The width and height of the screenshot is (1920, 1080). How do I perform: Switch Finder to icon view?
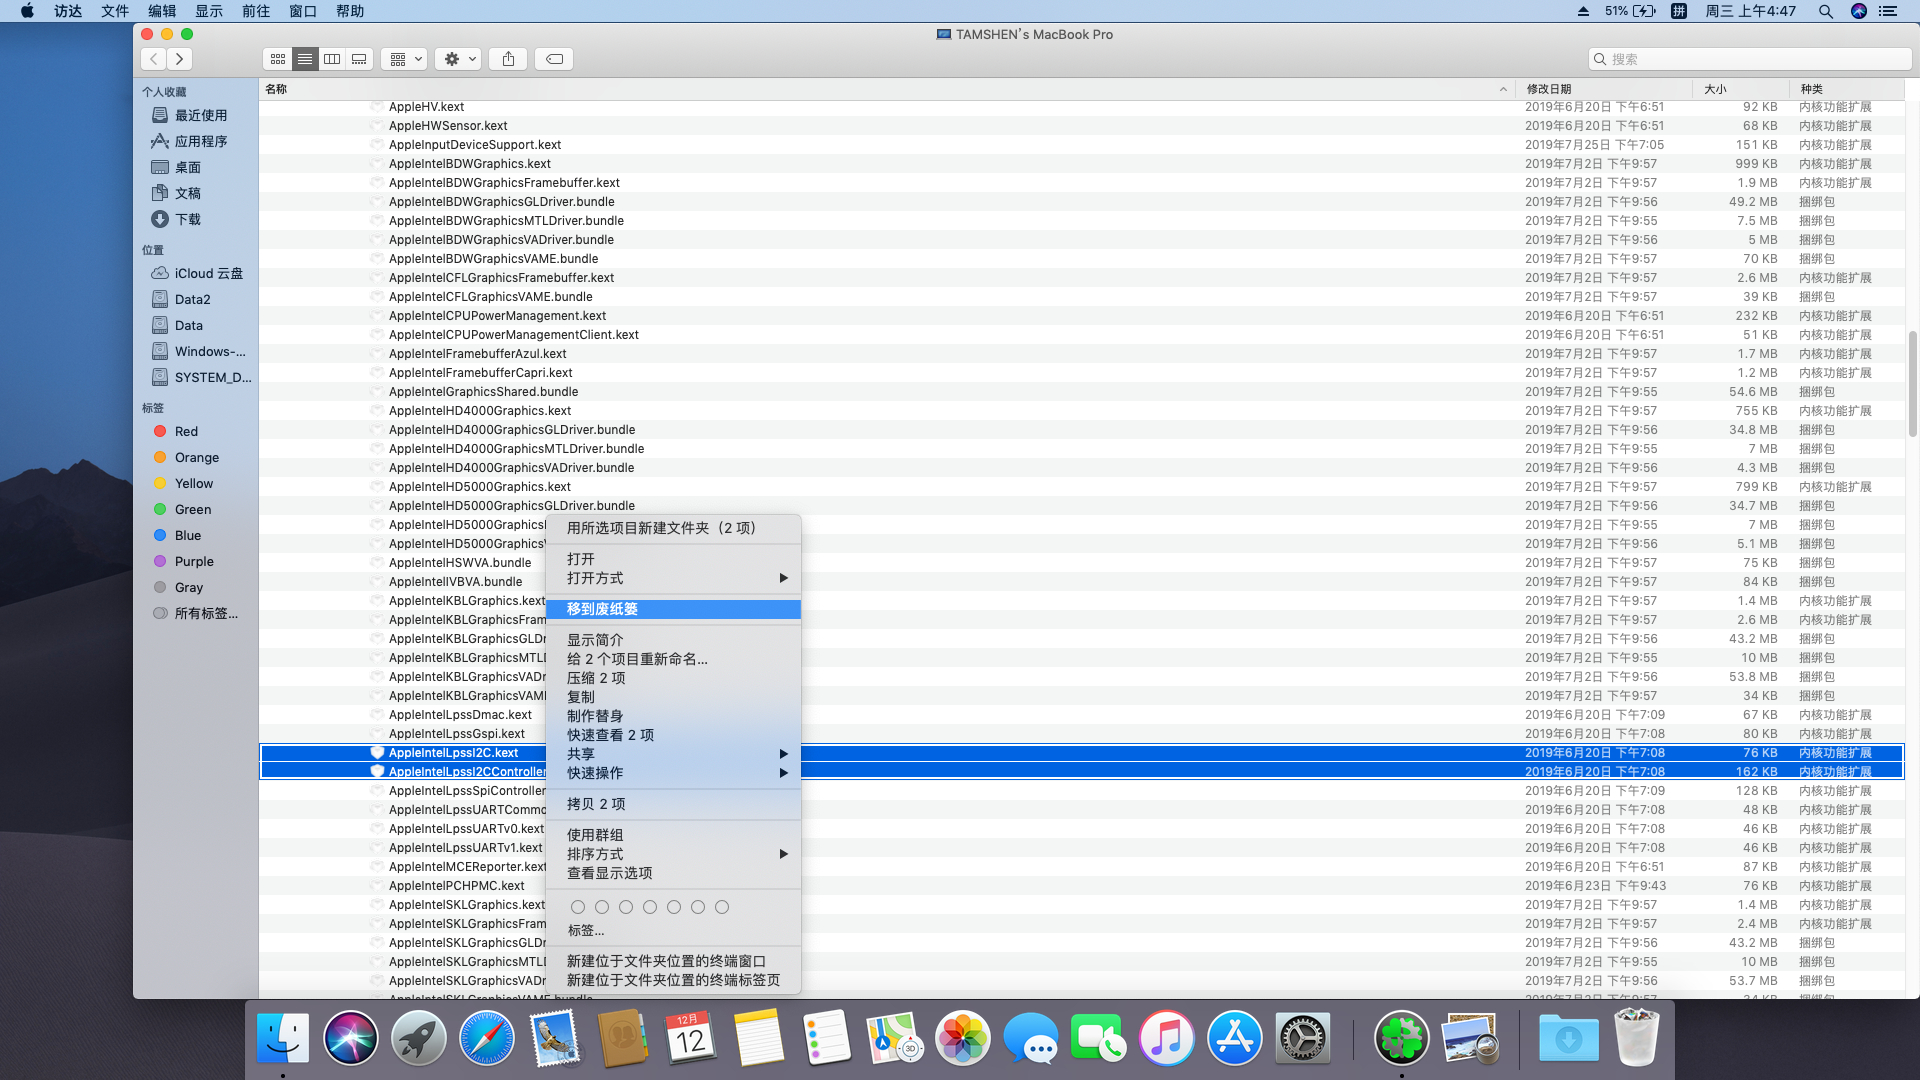(278, 59)
